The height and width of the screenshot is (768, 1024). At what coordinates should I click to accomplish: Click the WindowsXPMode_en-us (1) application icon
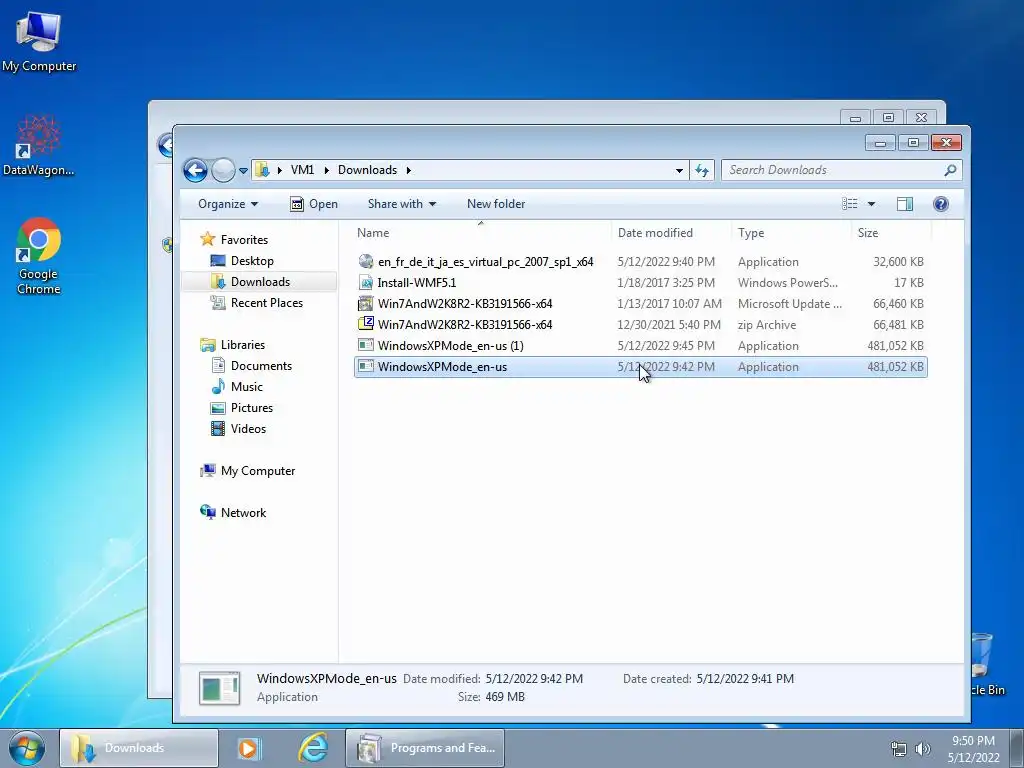[366, 345]
